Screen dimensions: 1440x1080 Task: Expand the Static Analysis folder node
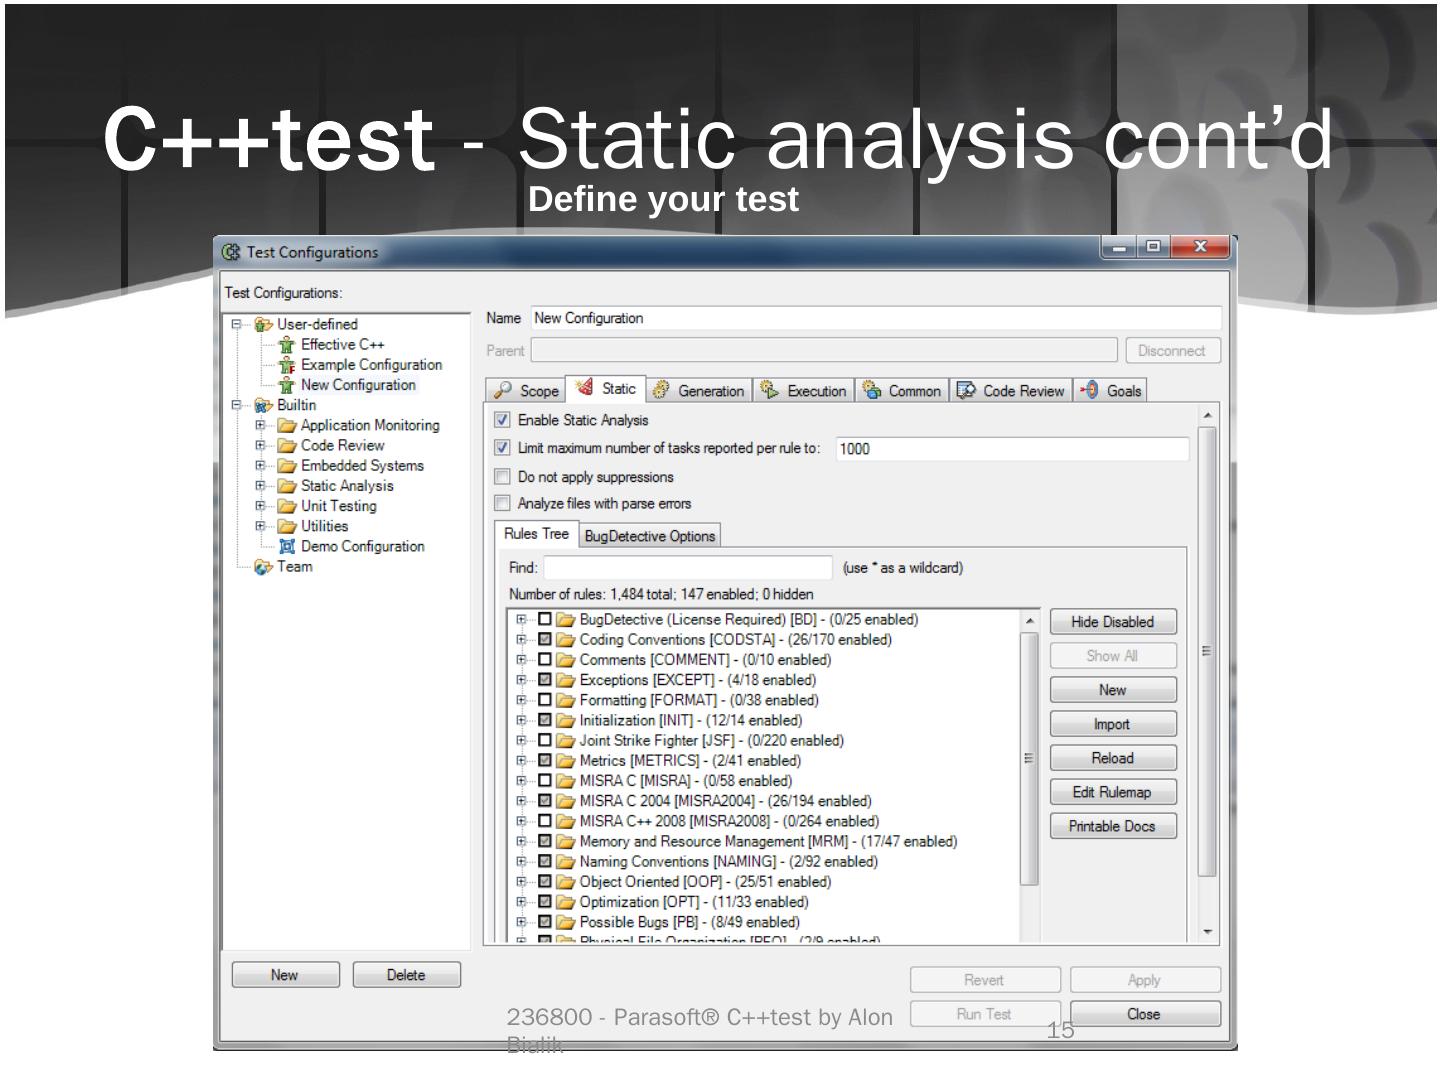click(x=261, y=486)
